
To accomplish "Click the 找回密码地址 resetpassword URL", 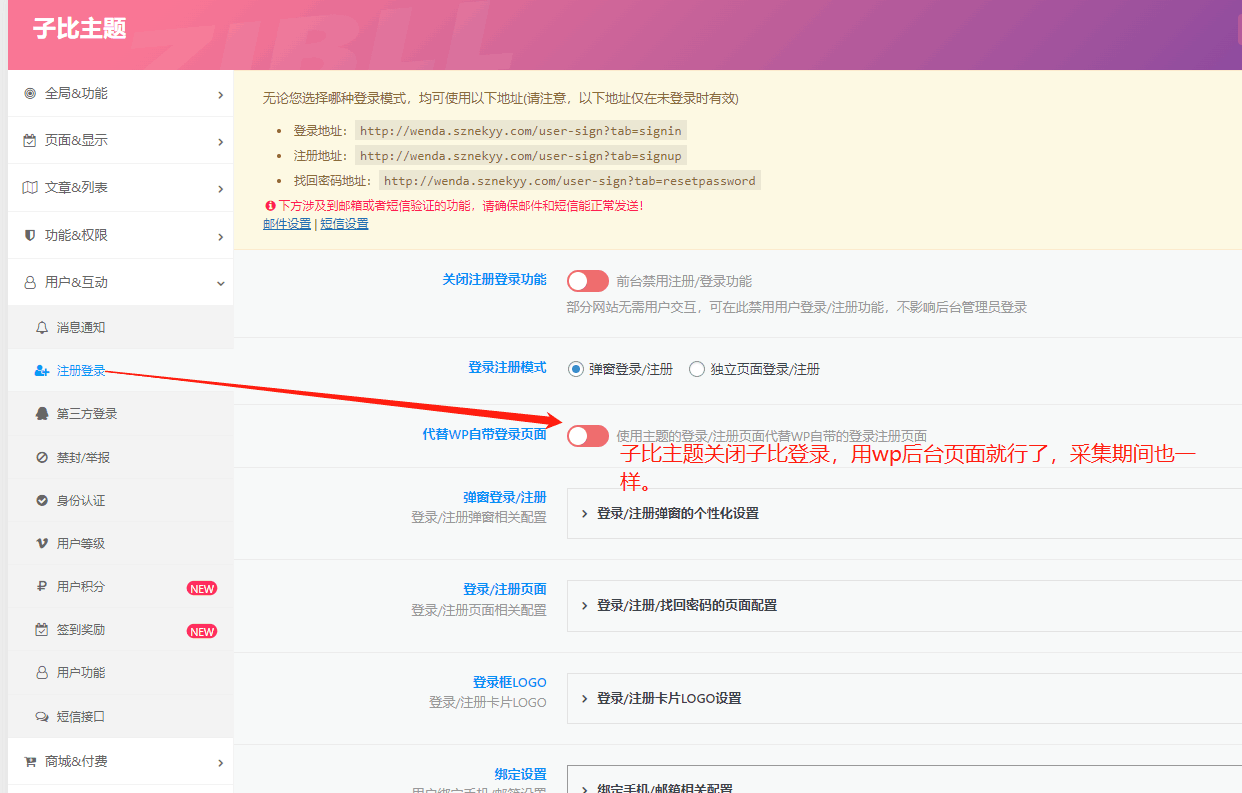I will (570, 181).
